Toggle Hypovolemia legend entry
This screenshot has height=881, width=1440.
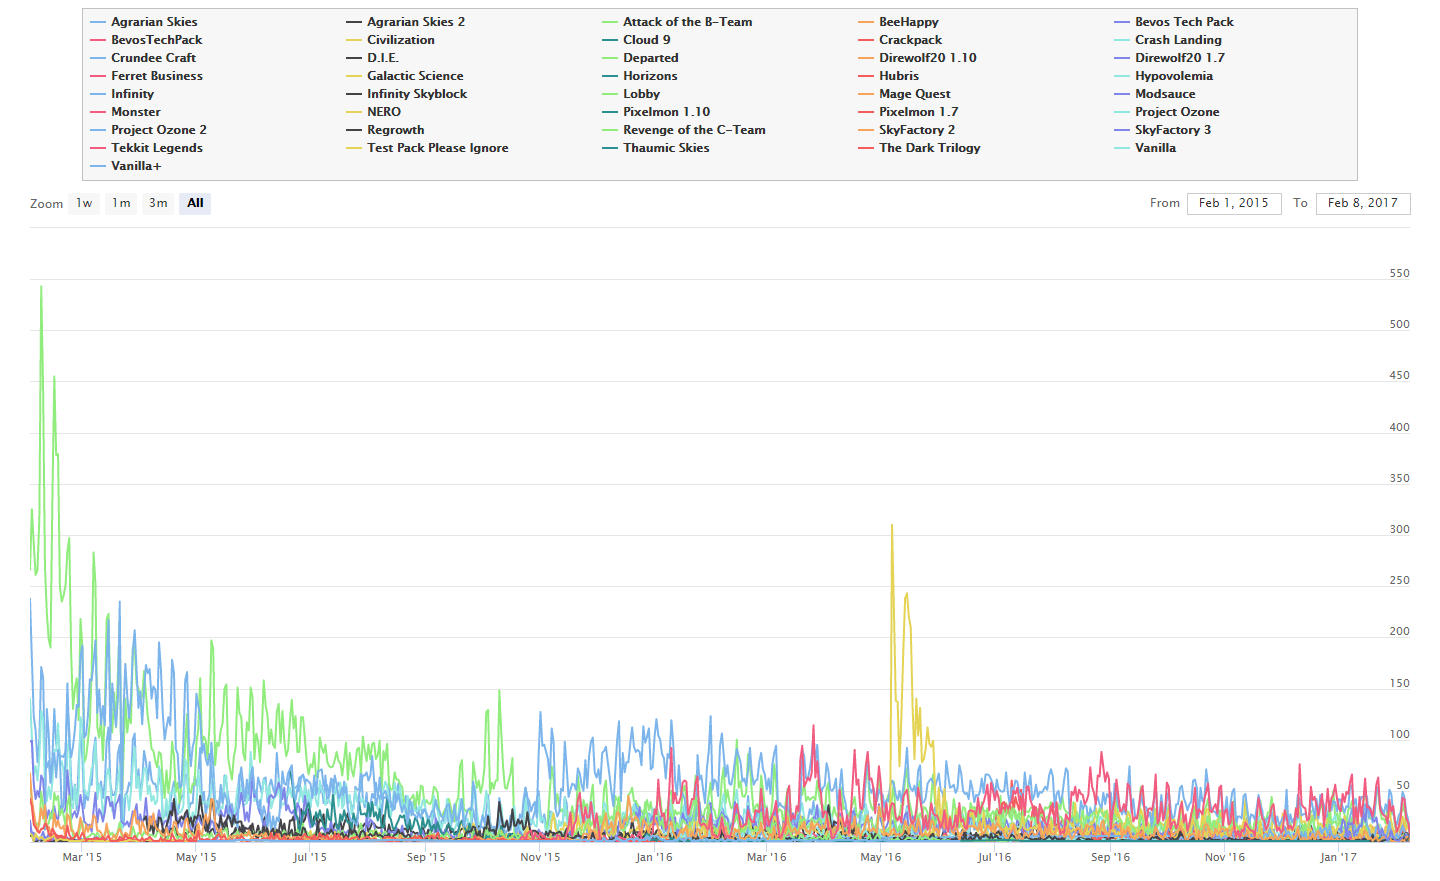[x=1163, y=76]
